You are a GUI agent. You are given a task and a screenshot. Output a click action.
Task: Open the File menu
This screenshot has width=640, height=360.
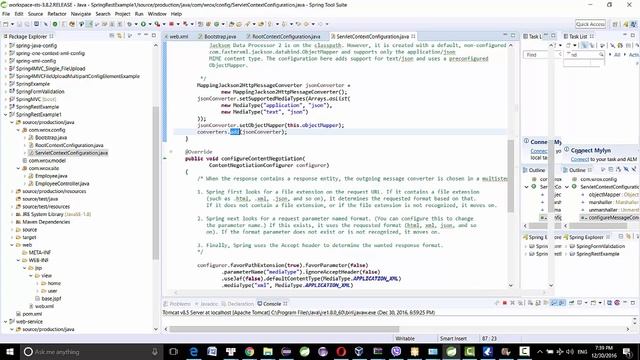tap(6, 14)
